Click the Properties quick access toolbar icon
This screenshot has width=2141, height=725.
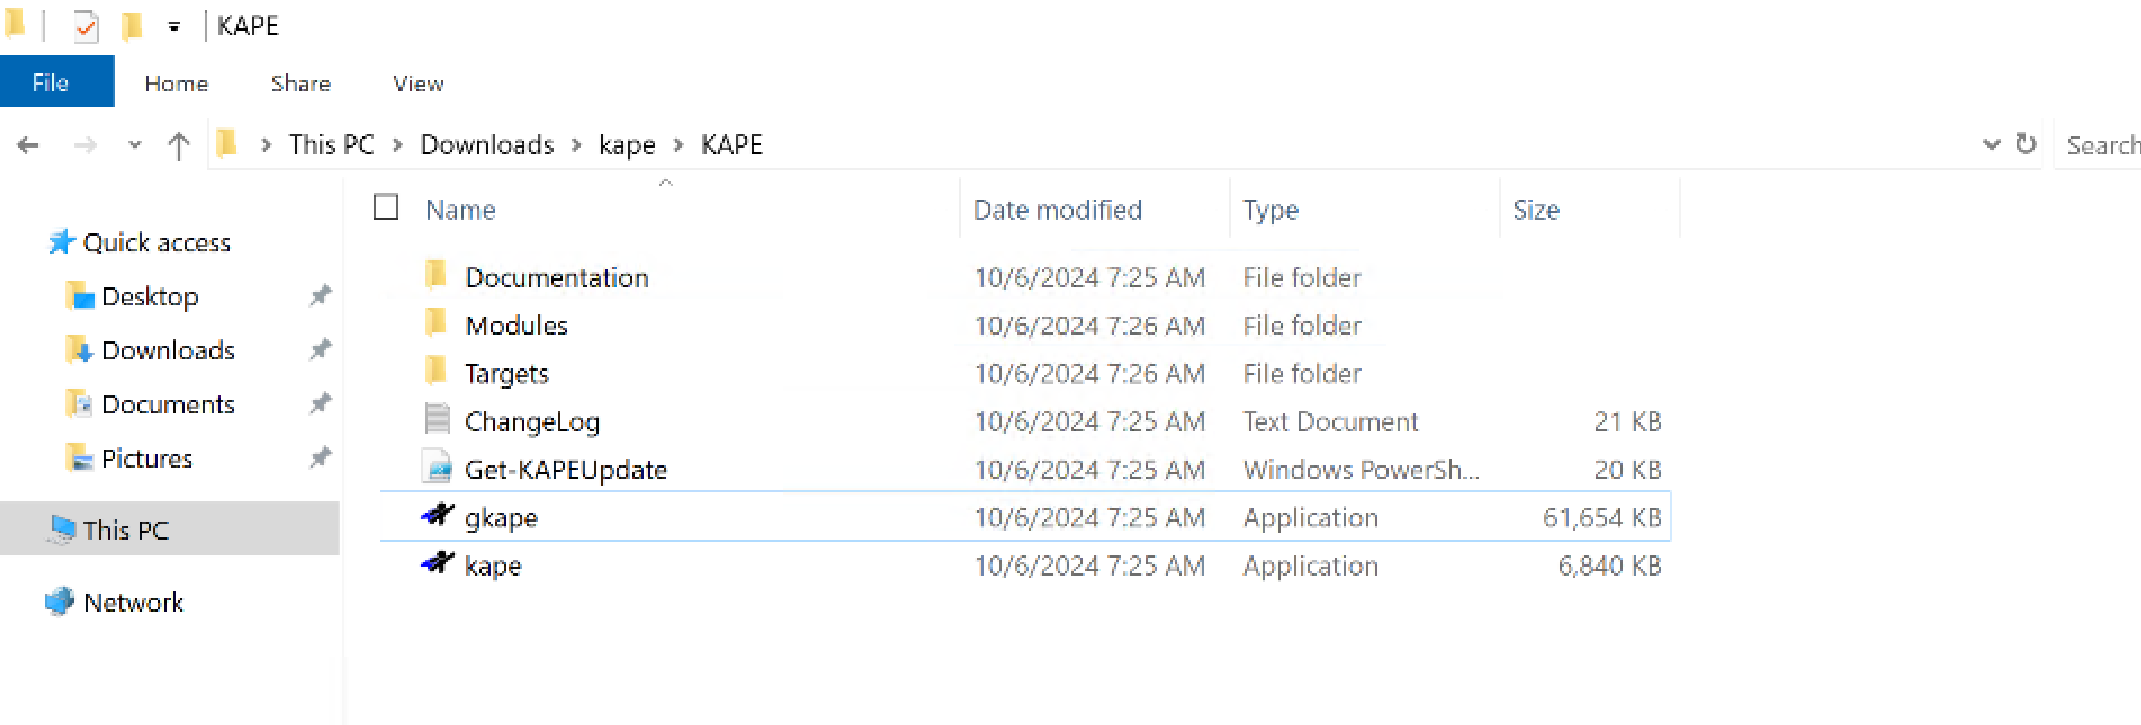(x=86, y=26)
